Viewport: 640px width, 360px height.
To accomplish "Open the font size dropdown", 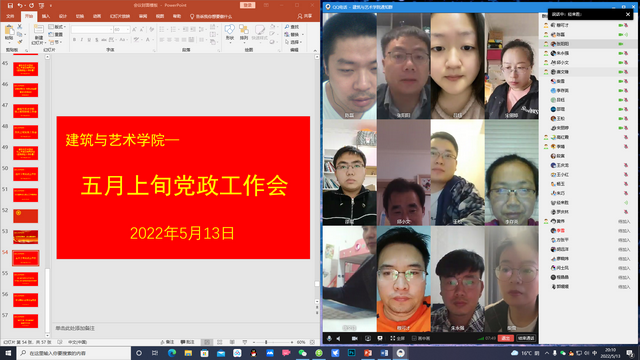I will [x=122, y=30].
